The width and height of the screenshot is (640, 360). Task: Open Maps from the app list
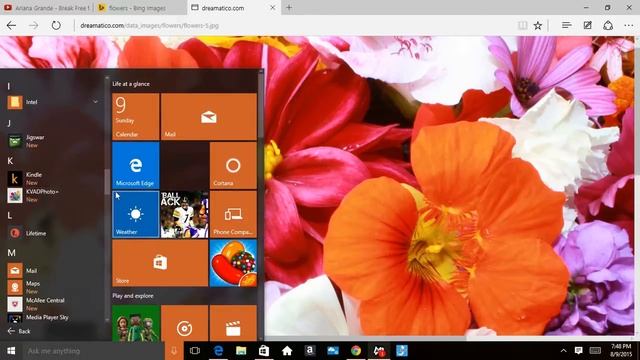click(53, 287)
